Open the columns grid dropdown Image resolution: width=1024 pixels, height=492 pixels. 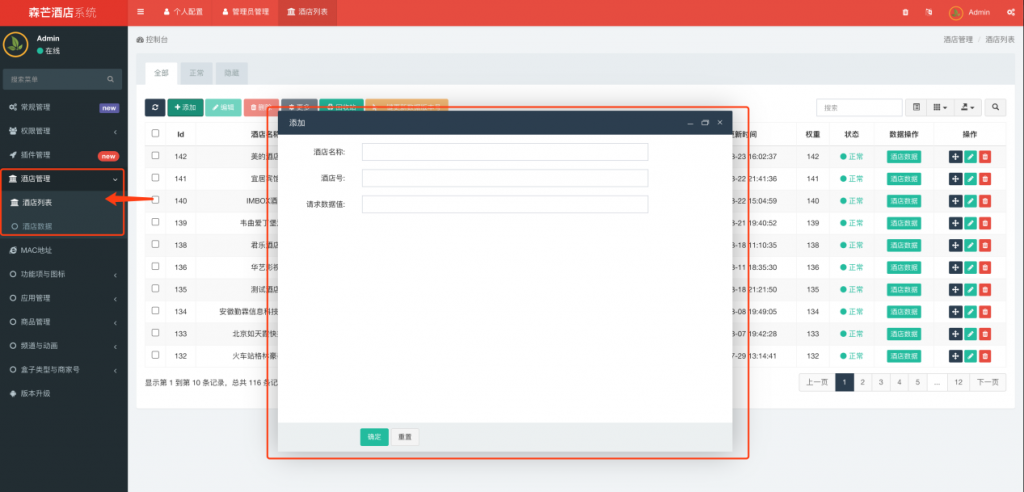940,107
